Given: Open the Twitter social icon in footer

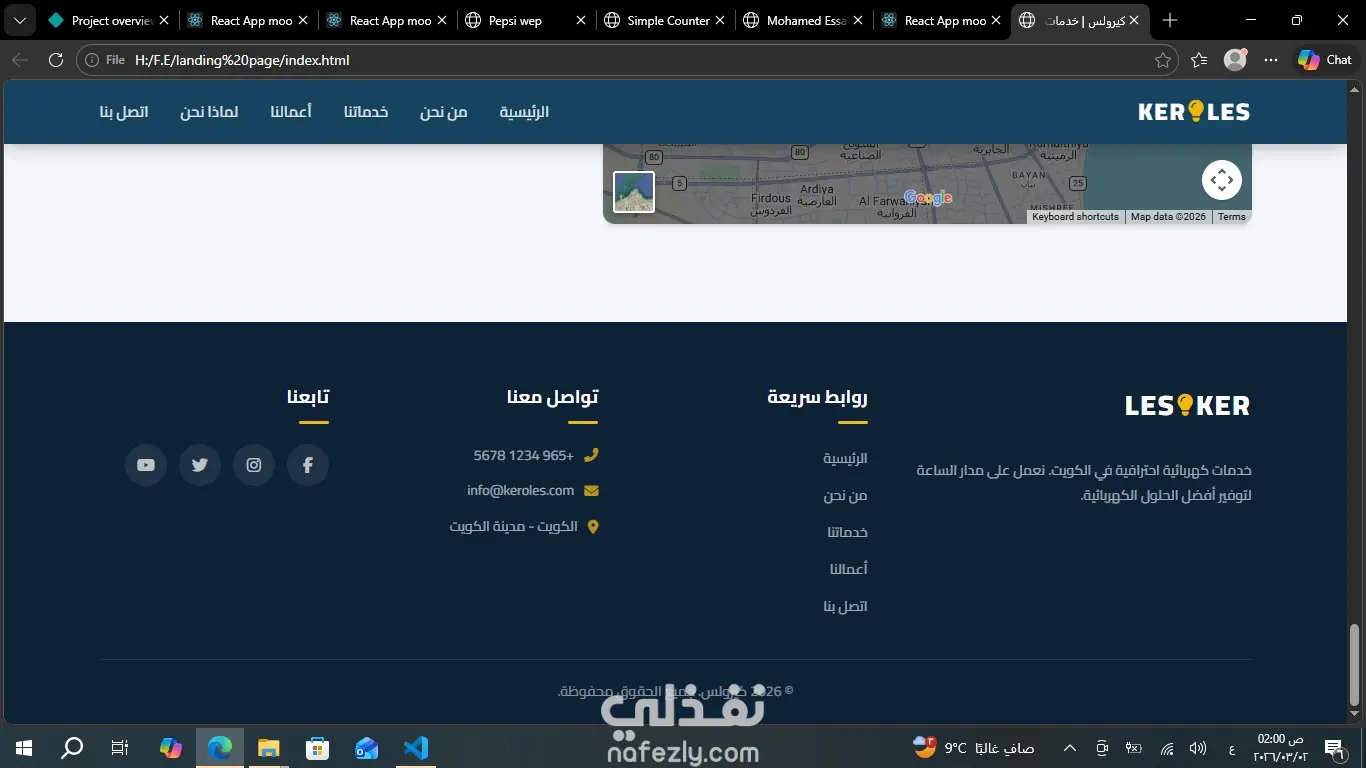Looking at the screenshot, I should click(x=200, y=465).
